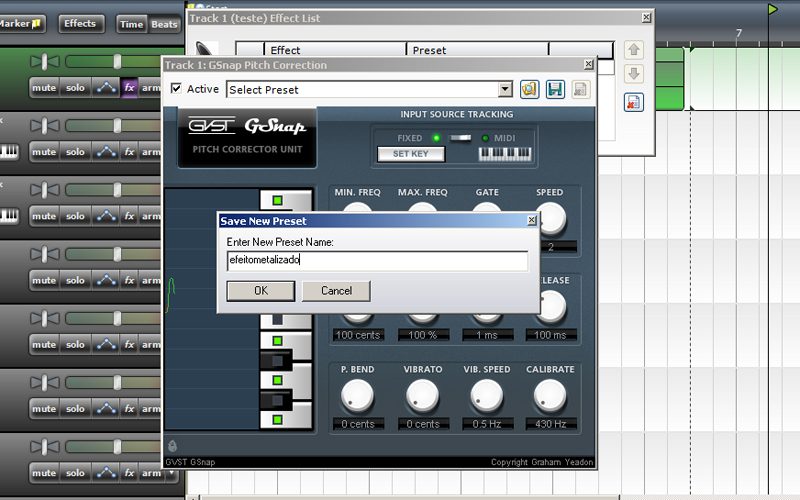Mute the fifth track
This screenshot has height=500, width=800.
coord(44,345)
